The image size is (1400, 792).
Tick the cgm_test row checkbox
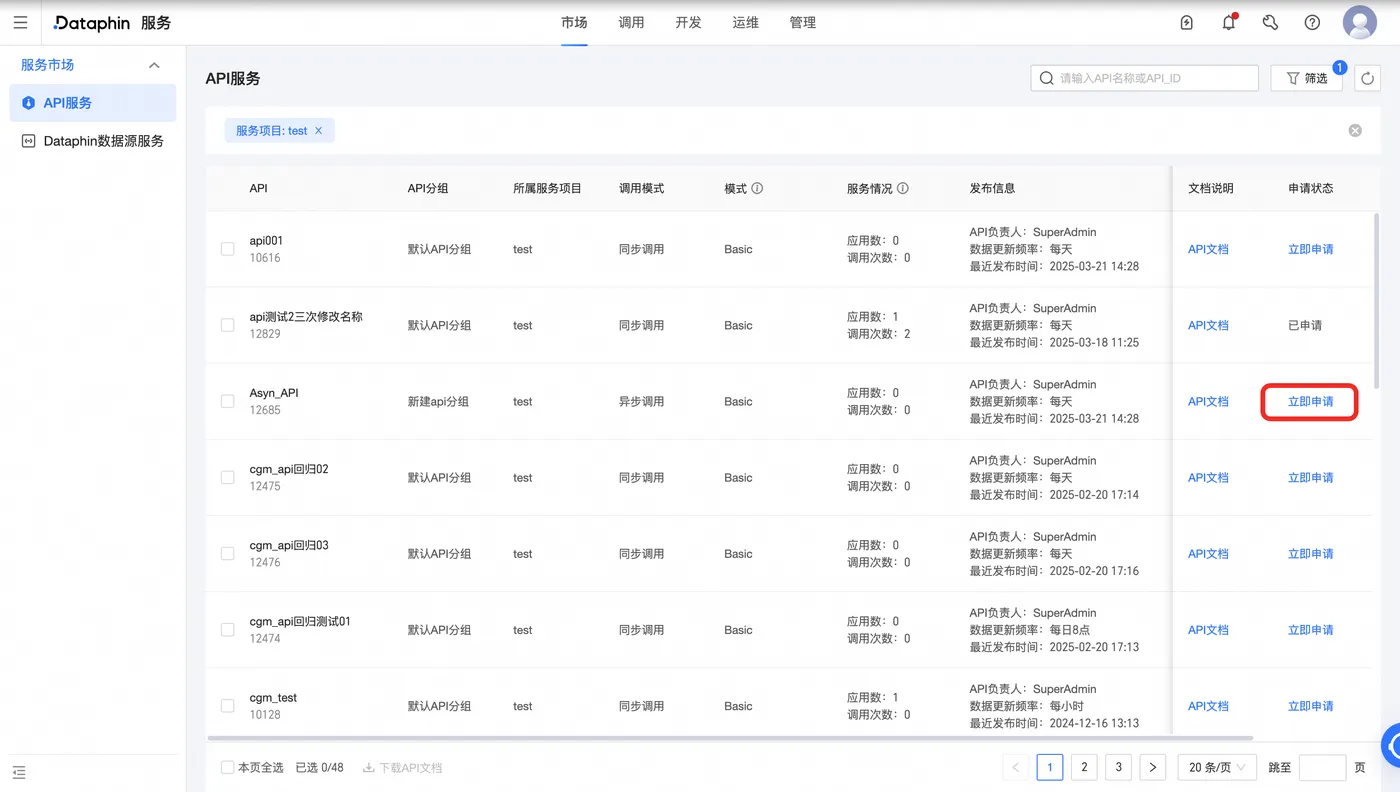coord(228,706)
